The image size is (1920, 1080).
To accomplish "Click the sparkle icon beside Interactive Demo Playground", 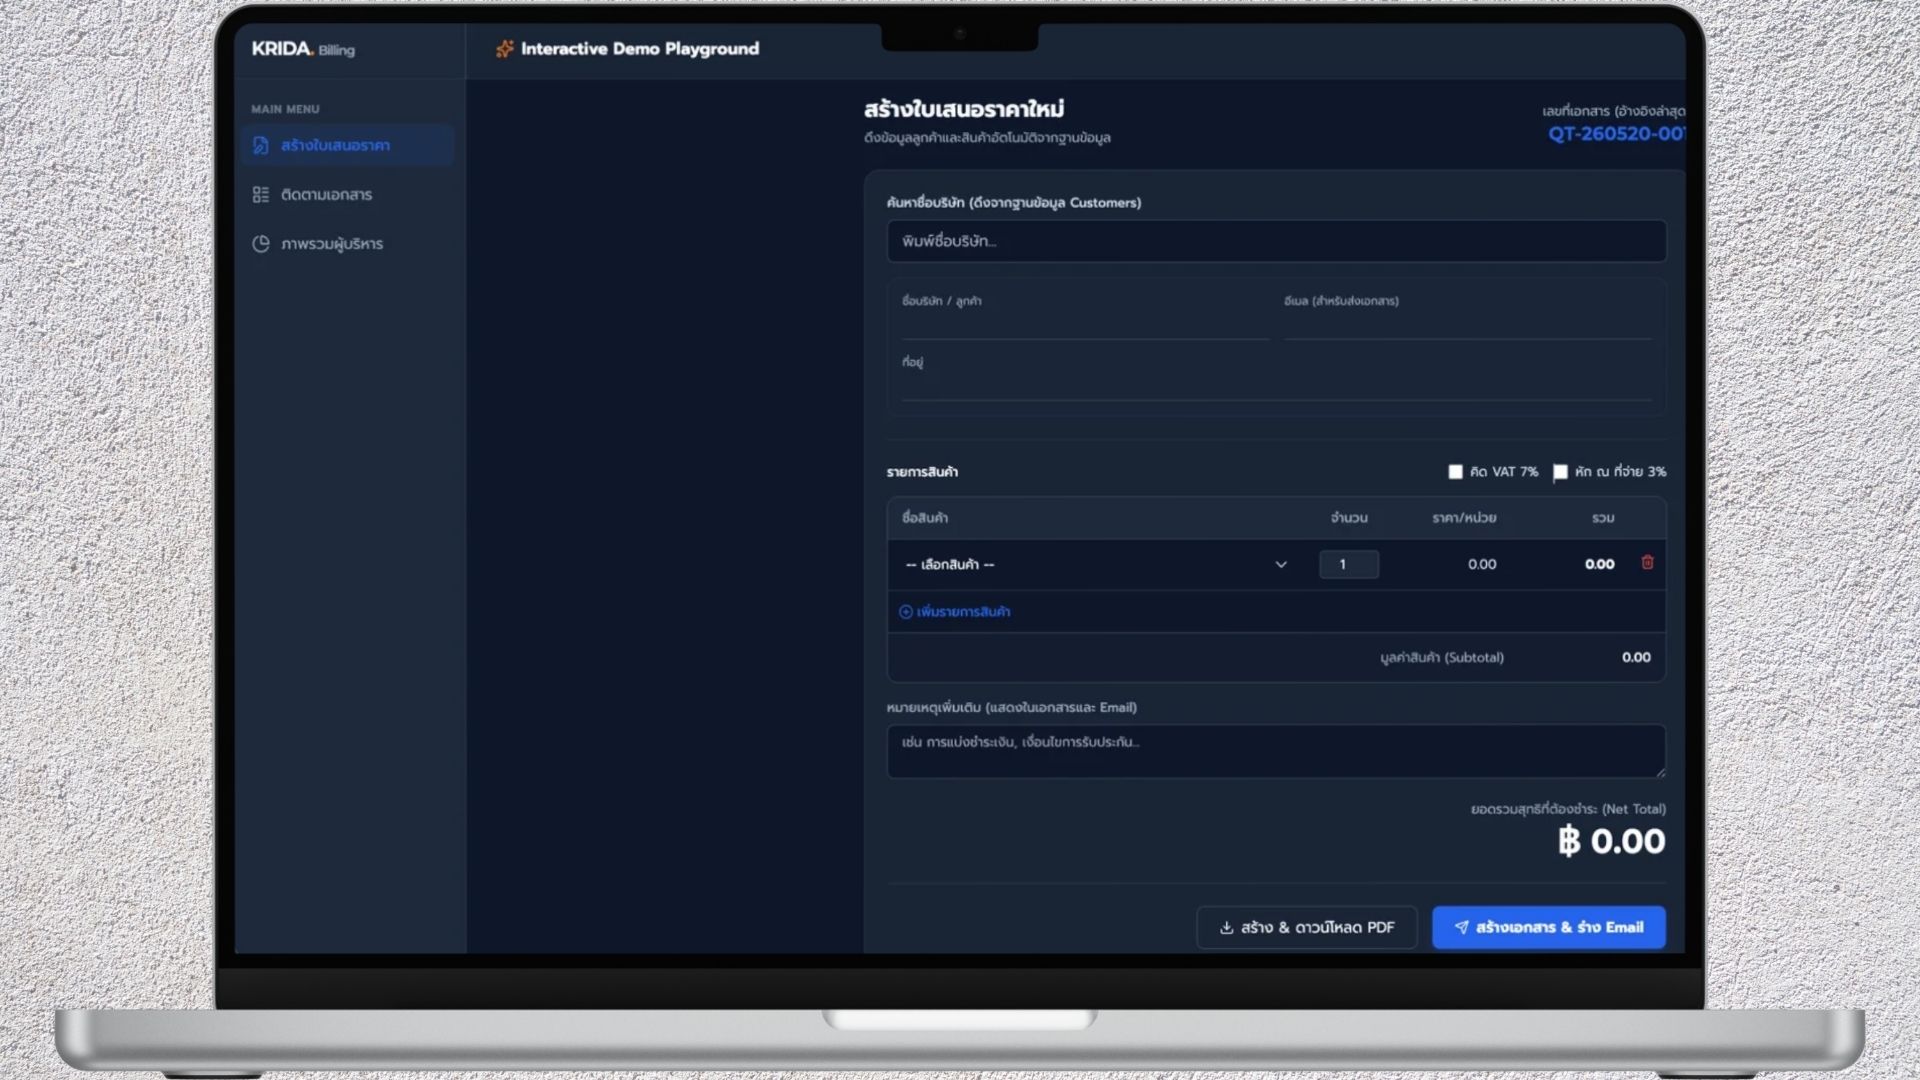I will [505, 48].
